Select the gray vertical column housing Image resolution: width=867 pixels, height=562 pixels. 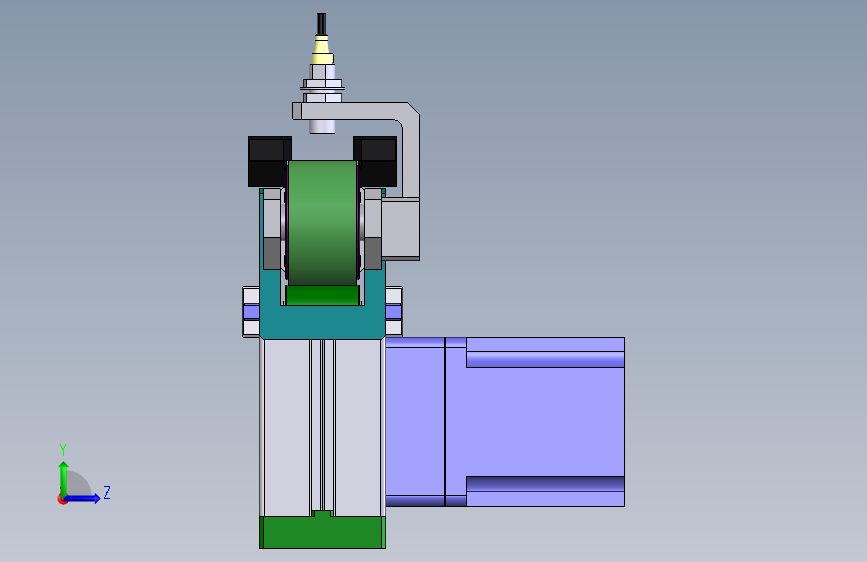pos(322,428)
